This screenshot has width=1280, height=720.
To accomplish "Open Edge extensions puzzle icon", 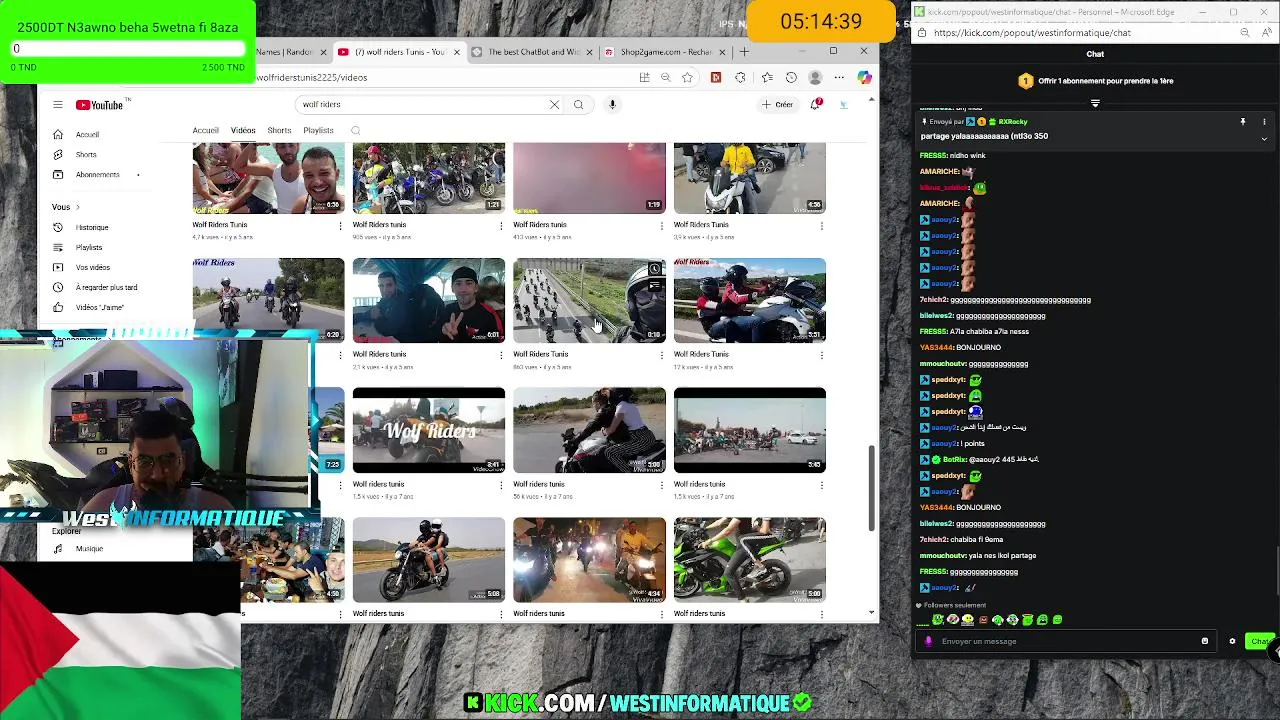I will coord(740,77).
